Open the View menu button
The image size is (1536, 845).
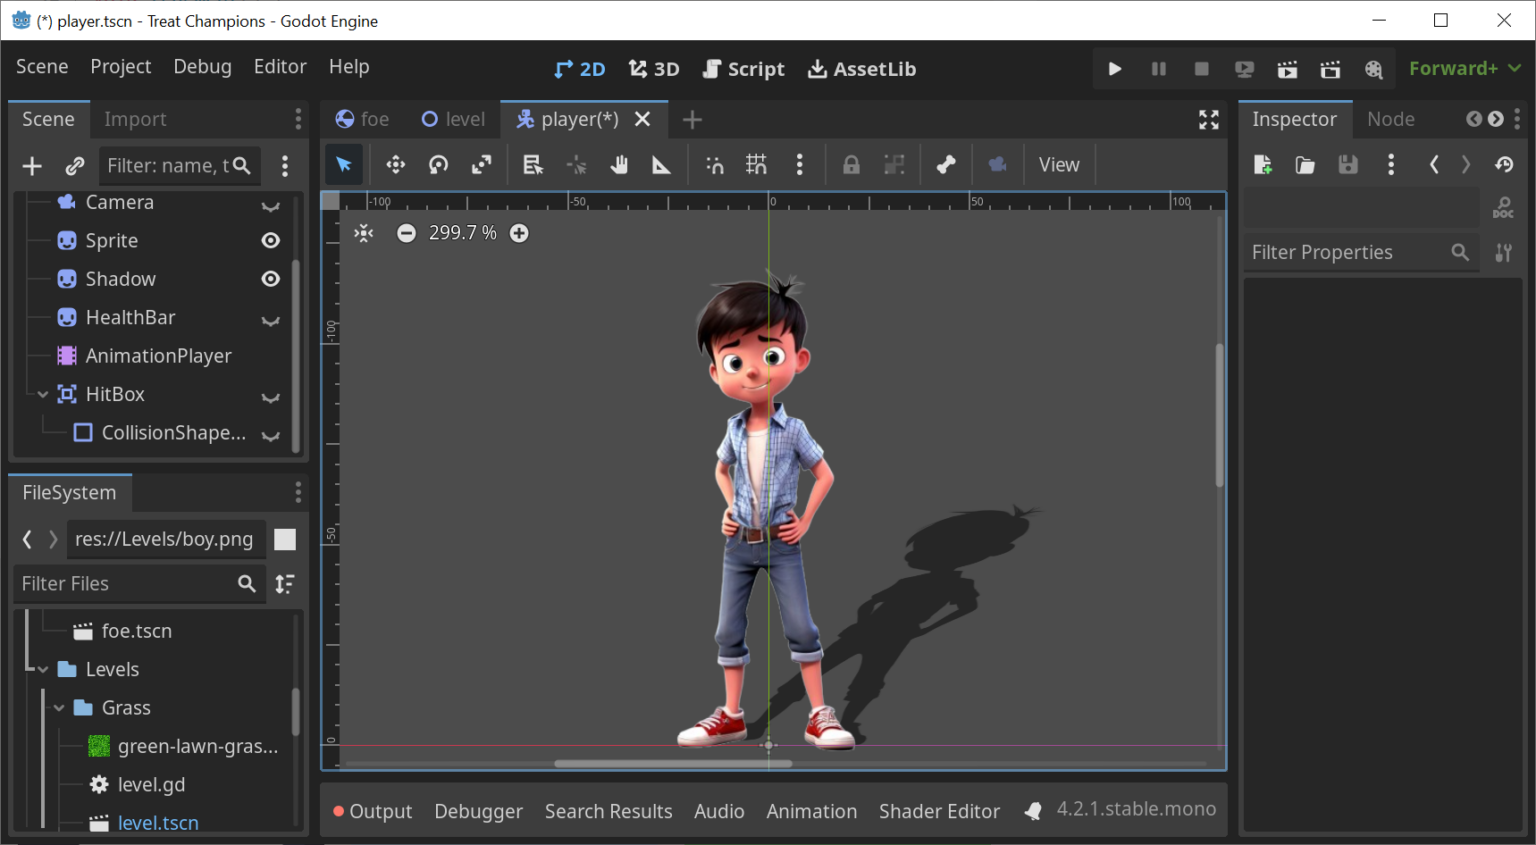[x=1058, y=165]
